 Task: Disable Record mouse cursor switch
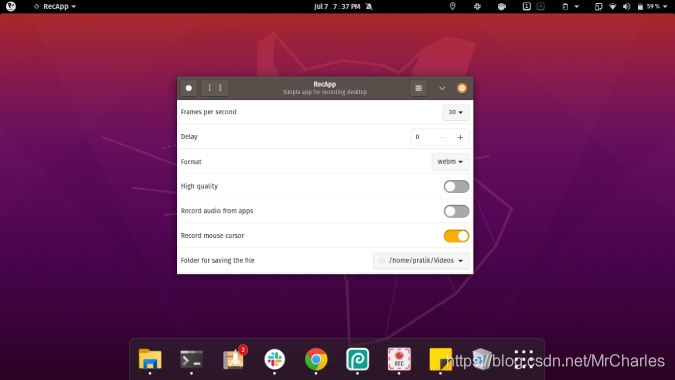tap(456, 236)
